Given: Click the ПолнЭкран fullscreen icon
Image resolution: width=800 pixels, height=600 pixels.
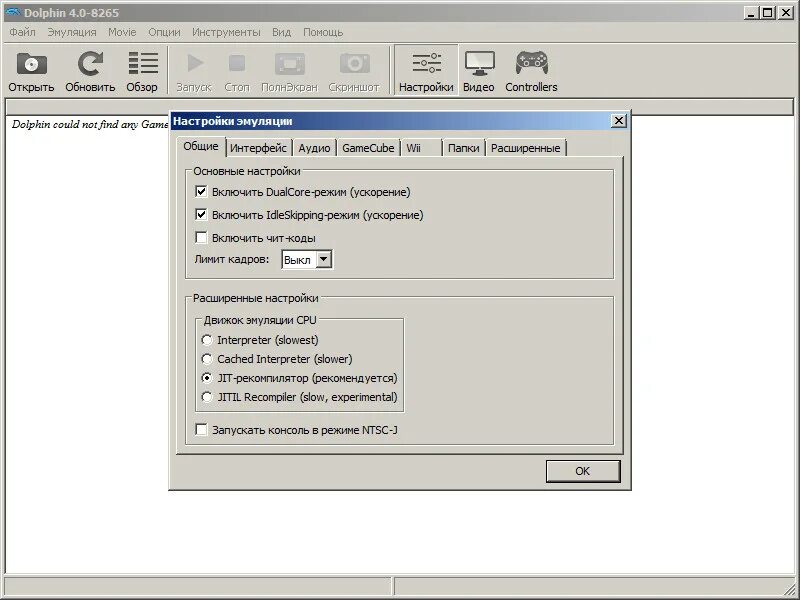Looking at the screenshot, I should point(290,64).
